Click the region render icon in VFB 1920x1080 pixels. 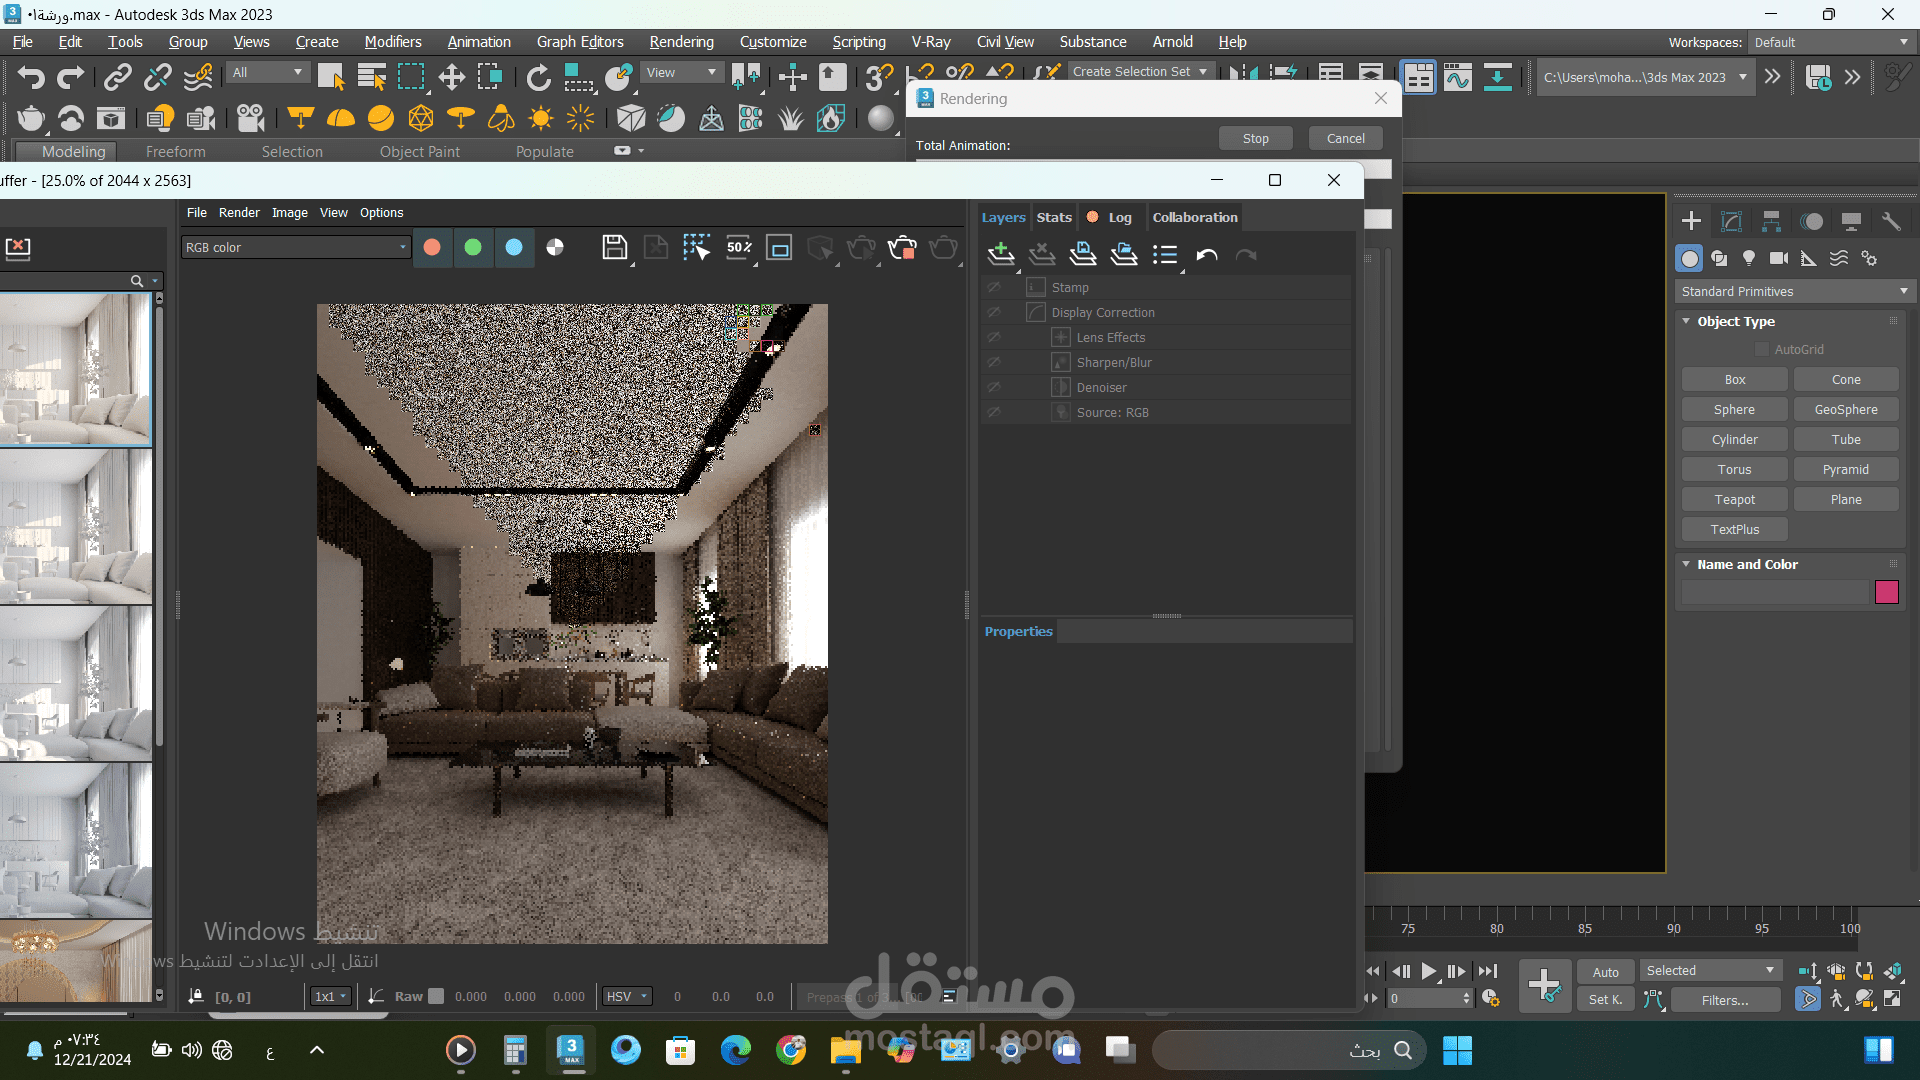coord(779,247)
